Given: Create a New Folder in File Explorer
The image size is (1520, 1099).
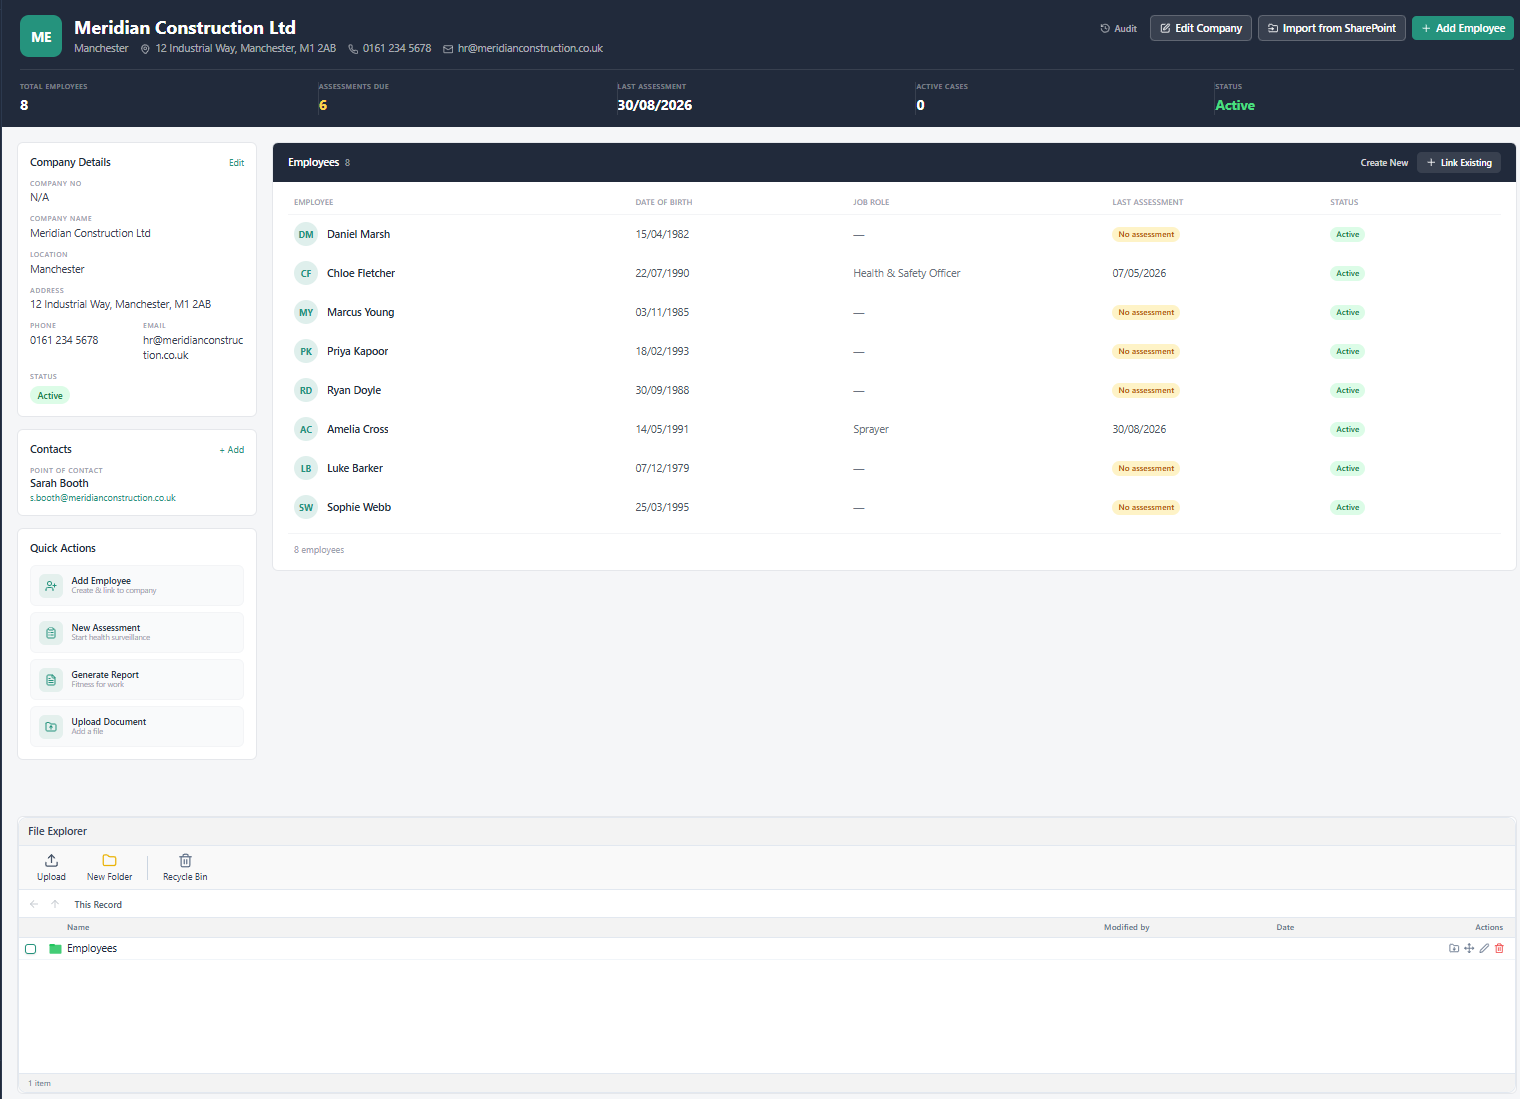Looking at the screenshot, I should [110, 867].
